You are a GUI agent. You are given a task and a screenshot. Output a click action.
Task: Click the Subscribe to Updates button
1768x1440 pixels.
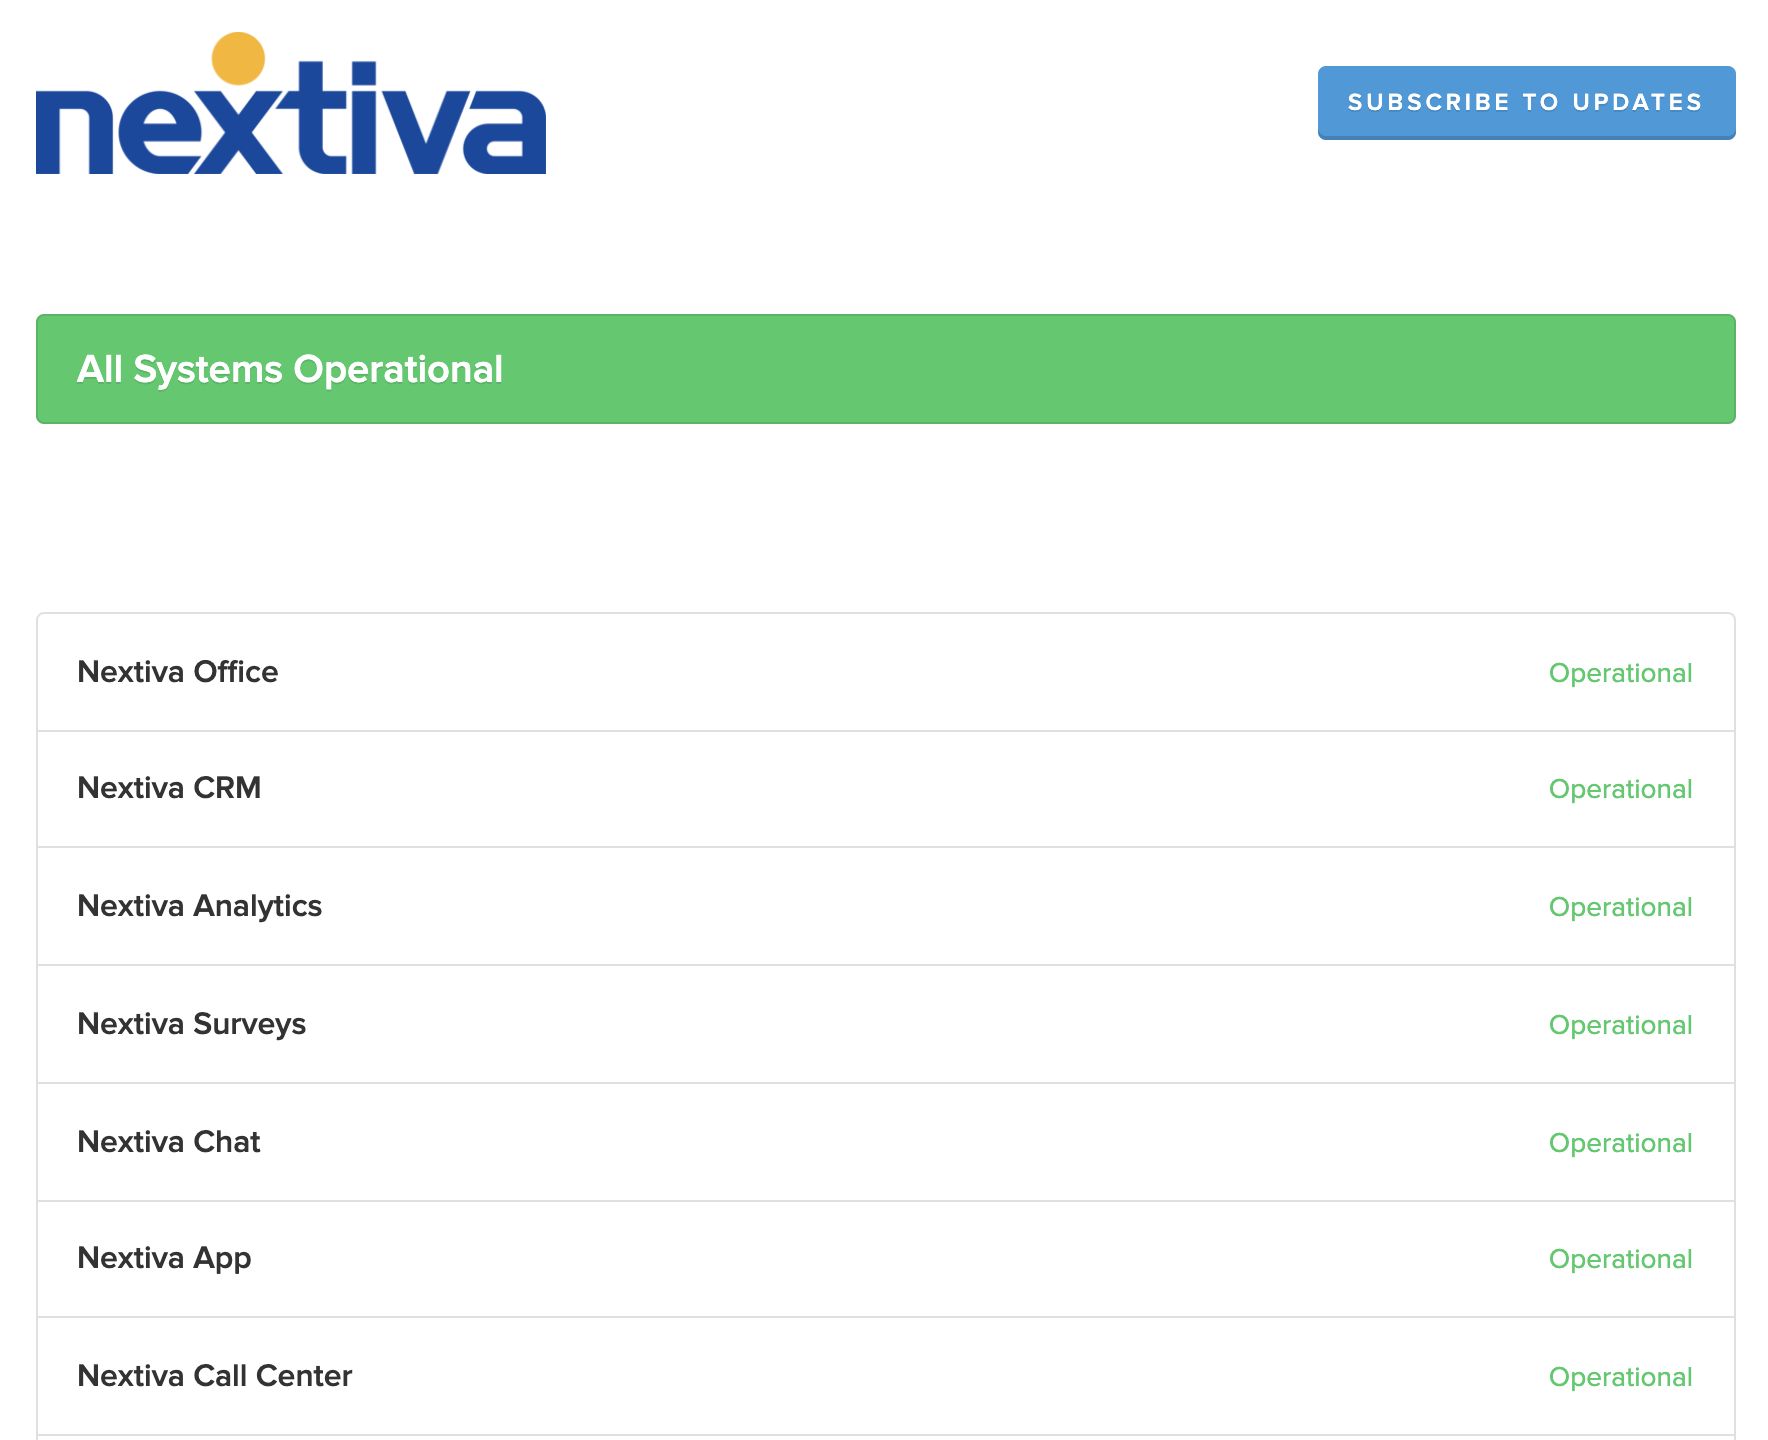[1526, 102]
